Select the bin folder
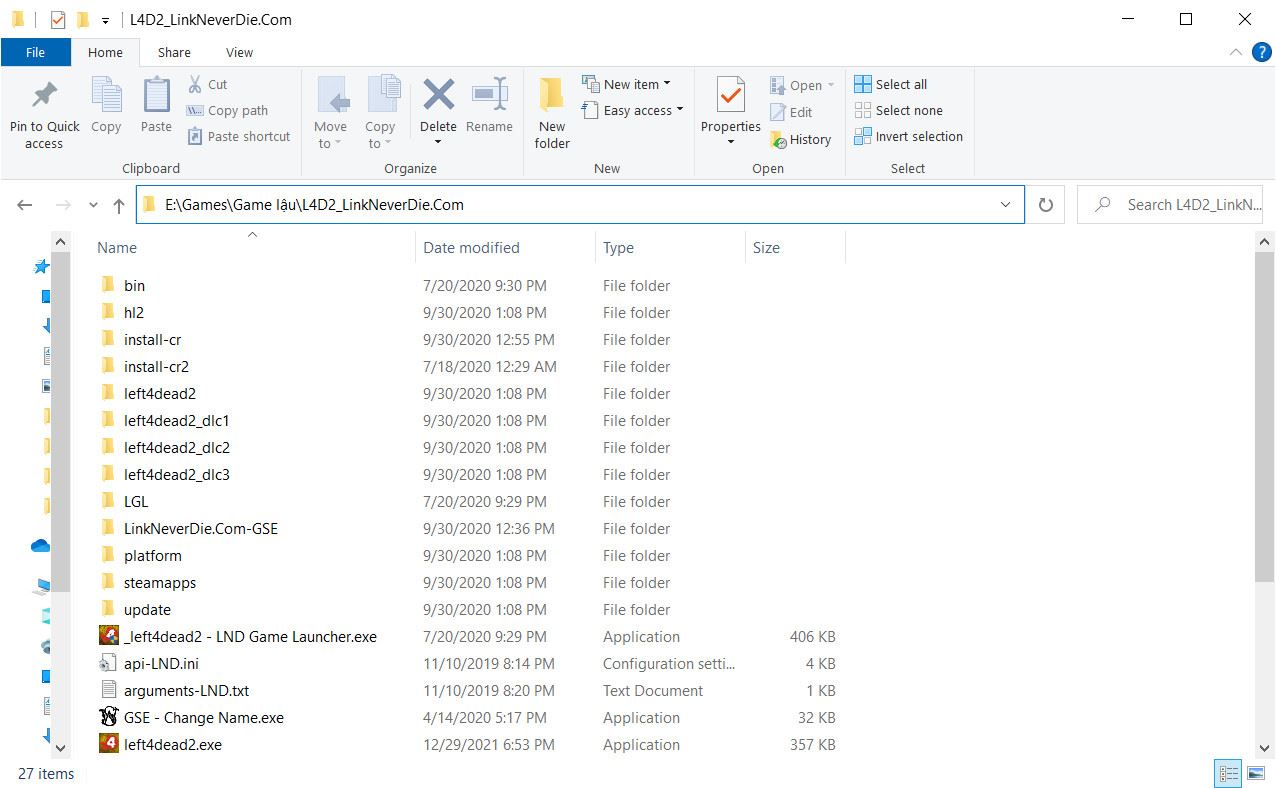Screen dimensions: 1276x788 (123, 285)
